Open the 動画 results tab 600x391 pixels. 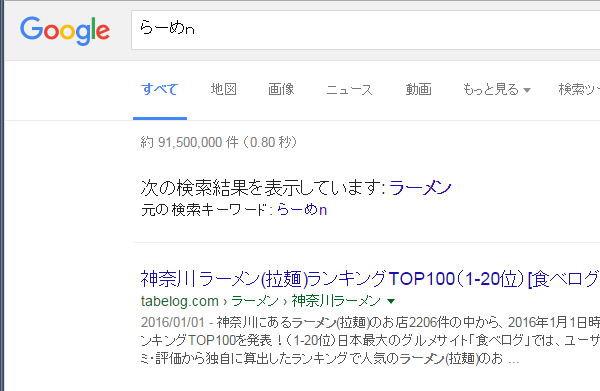(x=419, y=89)
